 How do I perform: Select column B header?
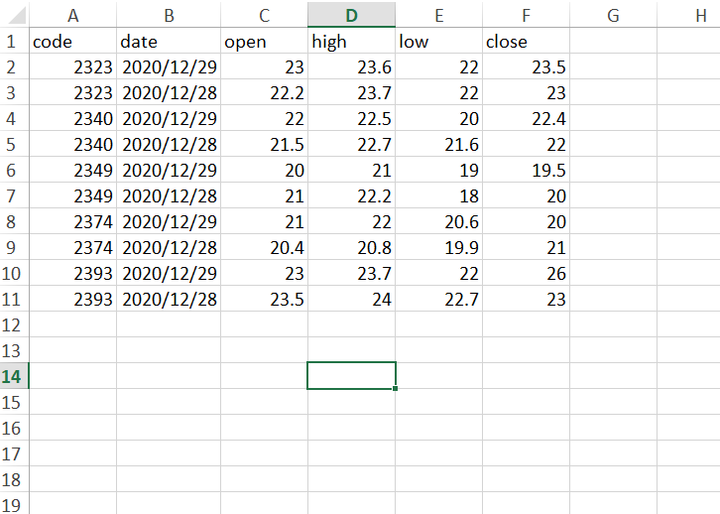click(169, 16)
